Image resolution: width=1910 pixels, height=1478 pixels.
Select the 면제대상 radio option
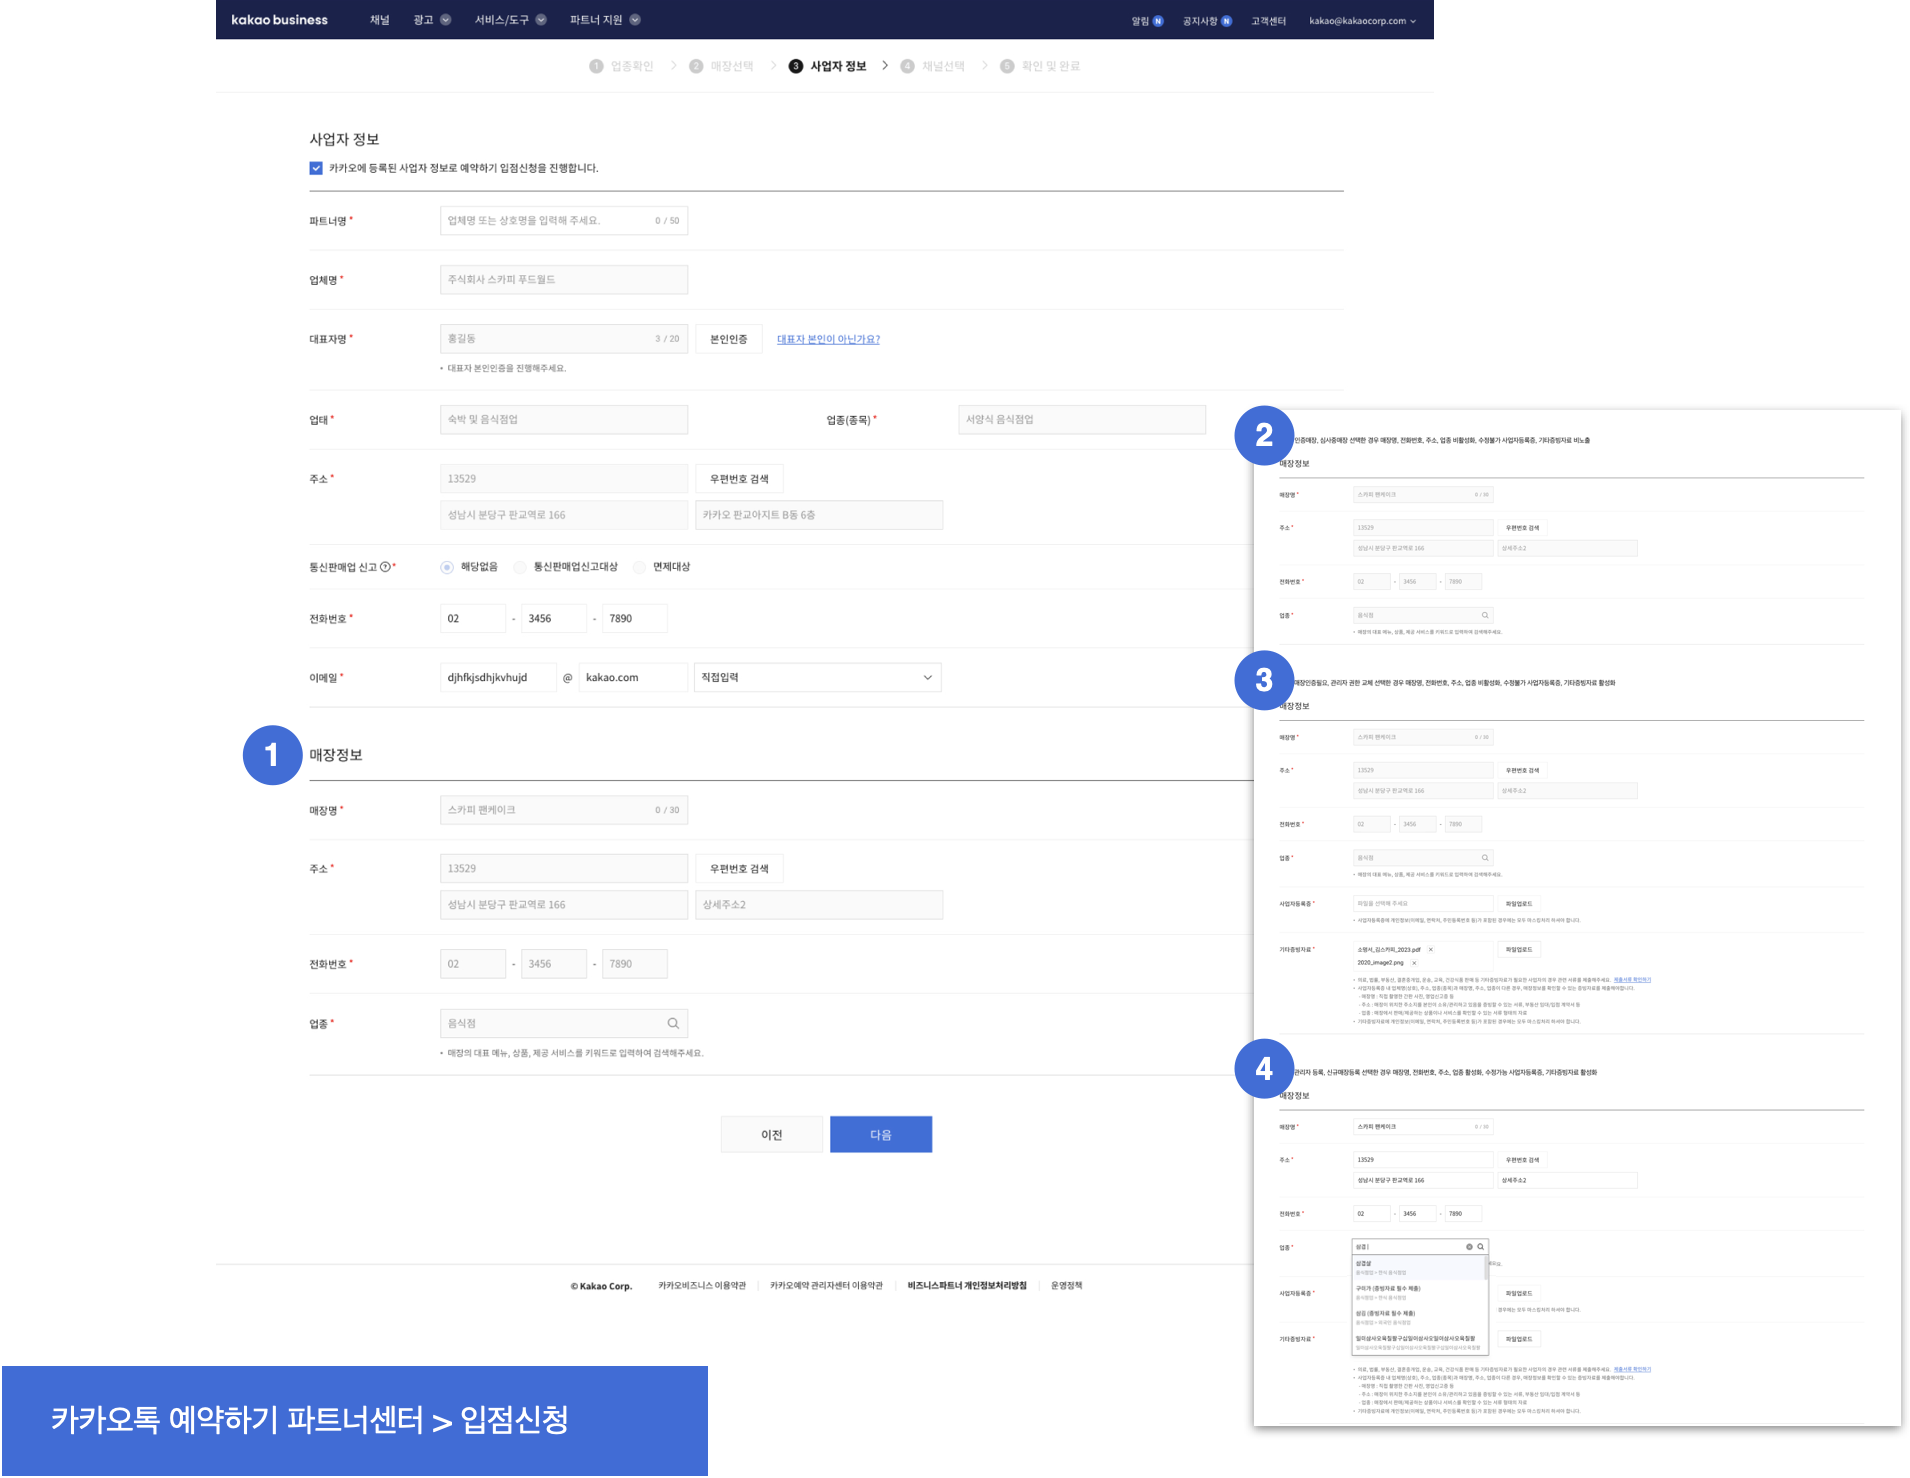point(639,567)
